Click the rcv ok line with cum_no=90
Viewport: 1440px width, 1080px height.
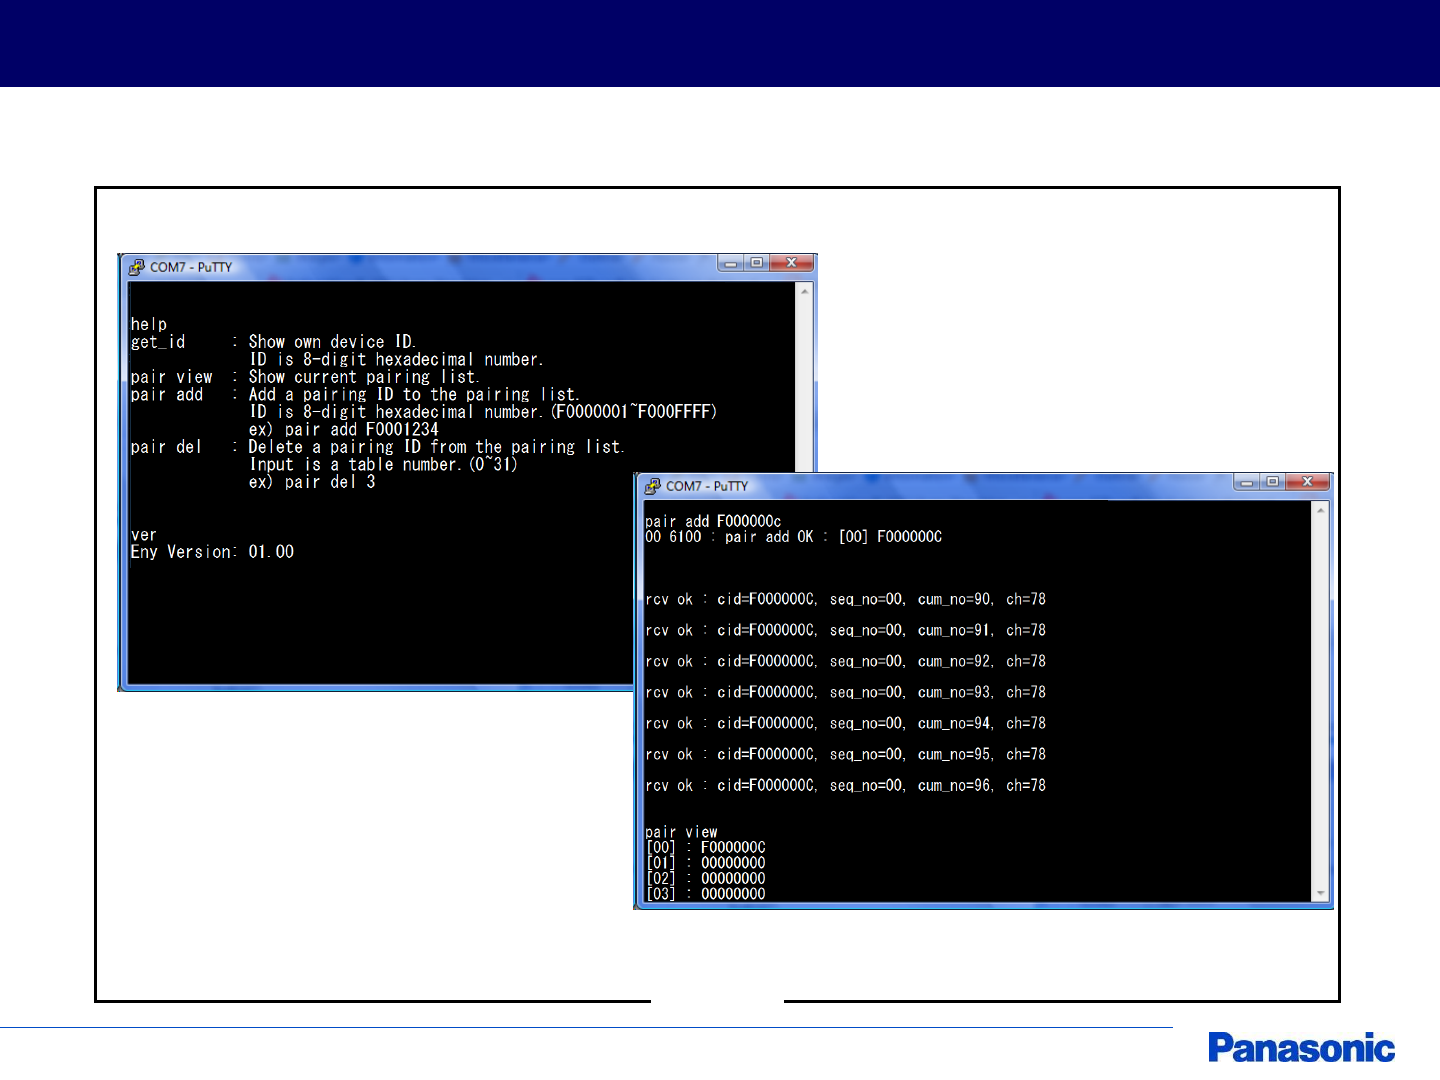pos(845,599)
